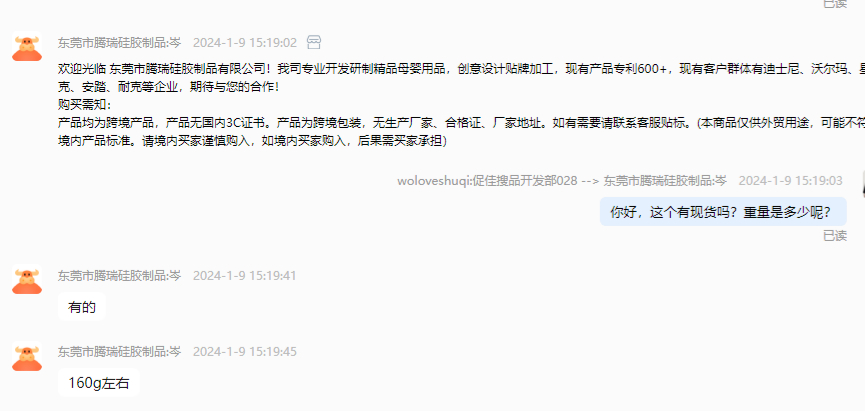Click the 2024-1-9 15:19:03 timestamp
The width and height of the screenshot is (865, 411).
coord(791,181)
